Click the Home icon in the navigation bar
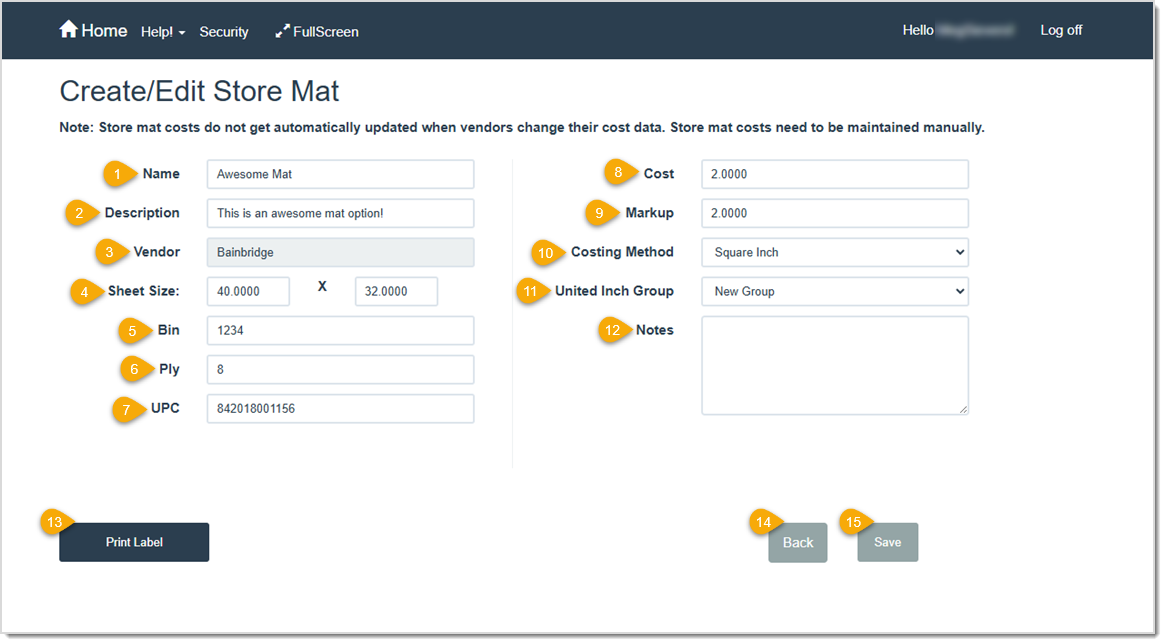This screenshot has height=644, width=1165. [69, 30]
